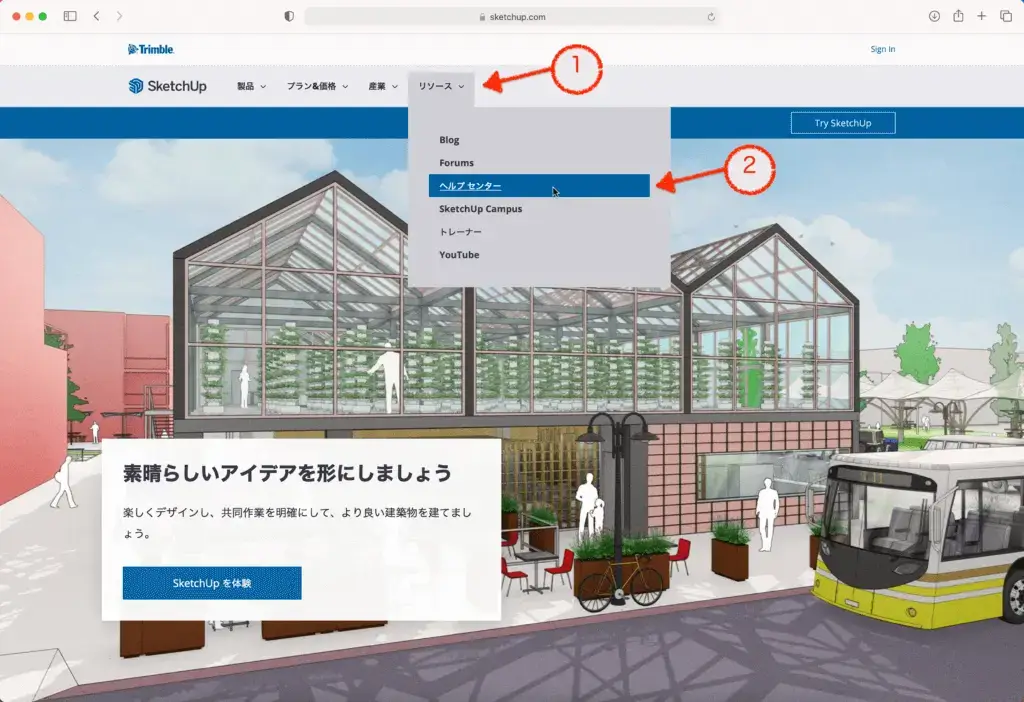Click the Share icon in Safari toolbar
Image resolution: width=1024 pixels, height=702 pixels.
click(958, 17)
